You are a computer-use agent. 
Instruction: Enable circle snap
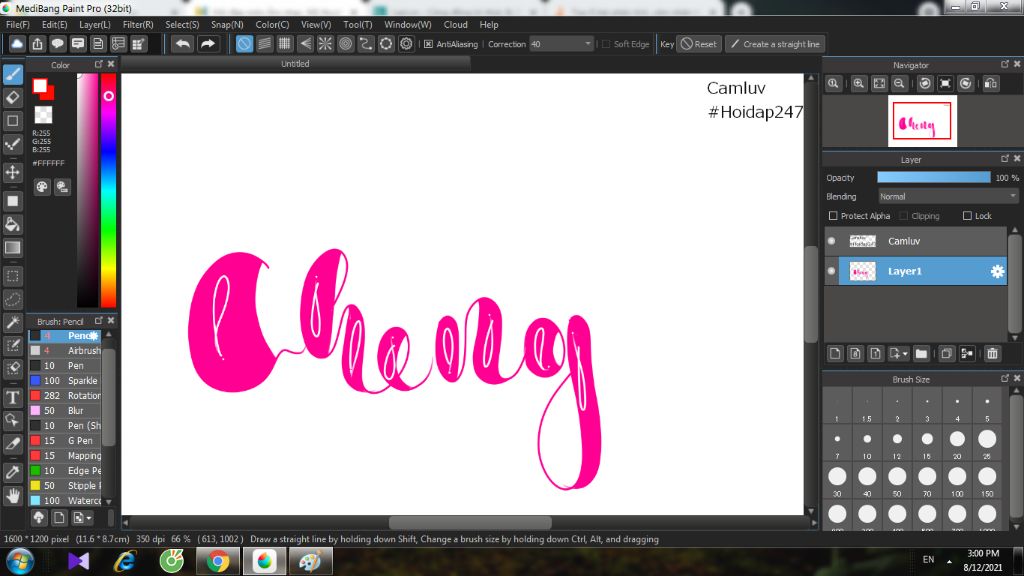pos(345,44)
